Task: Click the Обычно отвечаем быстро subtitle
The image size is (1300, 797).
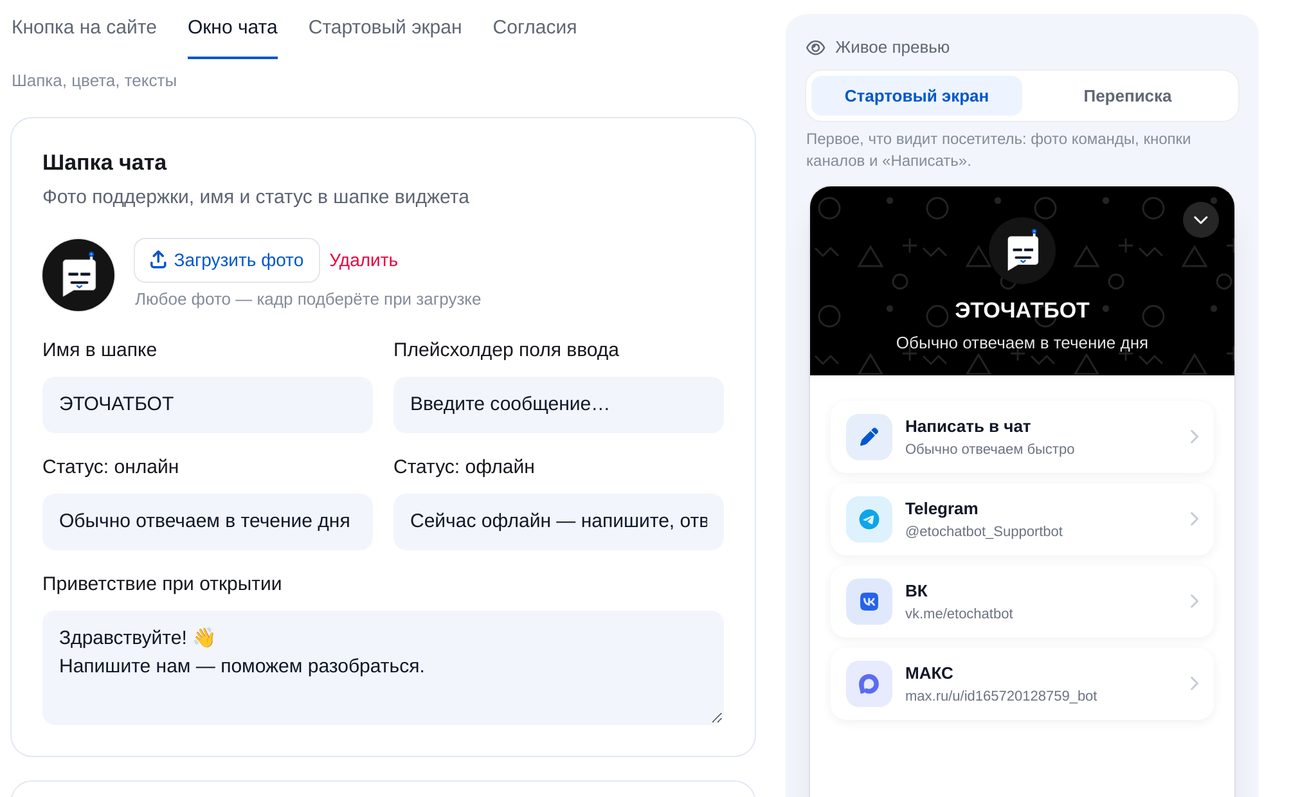Action: coord(990,449)
